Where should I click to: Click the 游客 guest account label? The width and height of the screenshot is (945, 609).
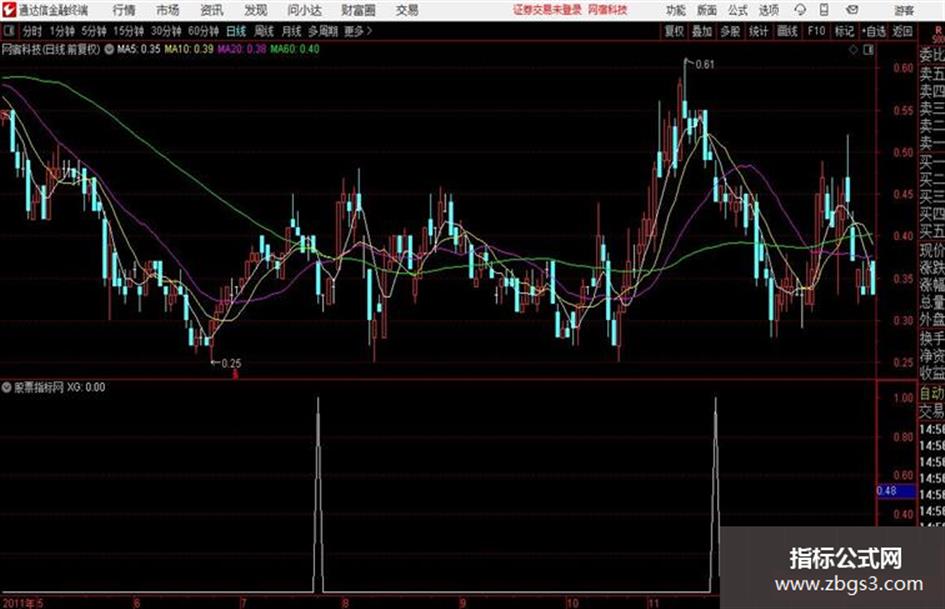coord(903,10)
